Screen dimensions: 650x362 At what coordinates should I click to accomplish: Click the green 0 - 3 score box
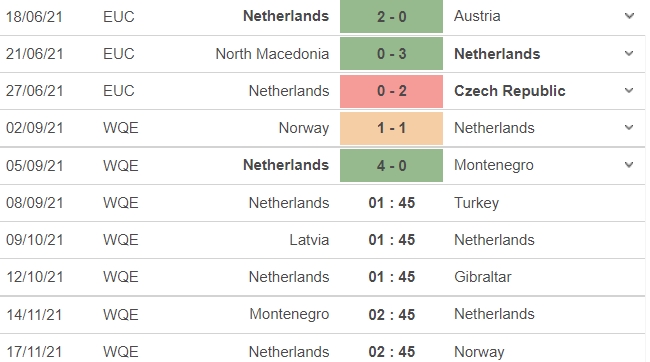pyautogui.click(x=391, y=53)
